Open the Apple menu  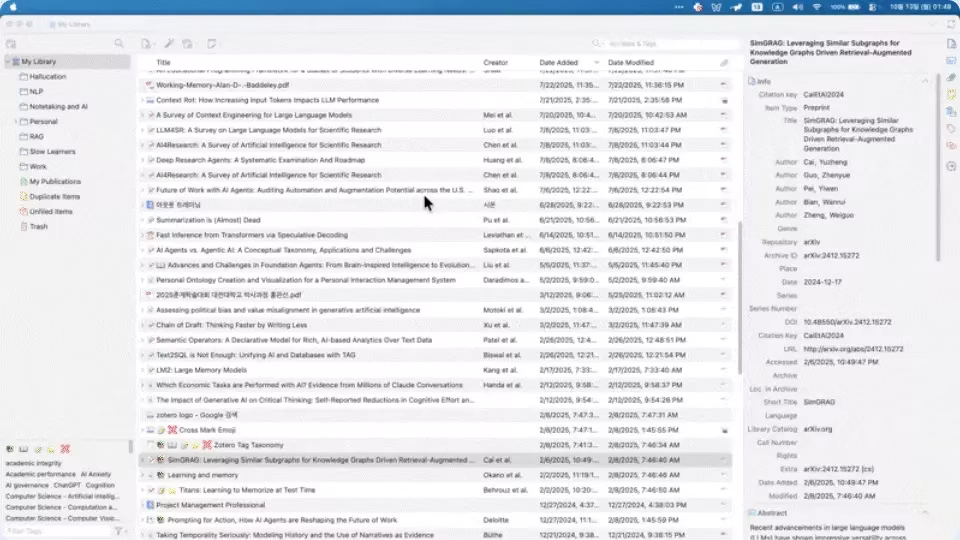coord(13,7)
